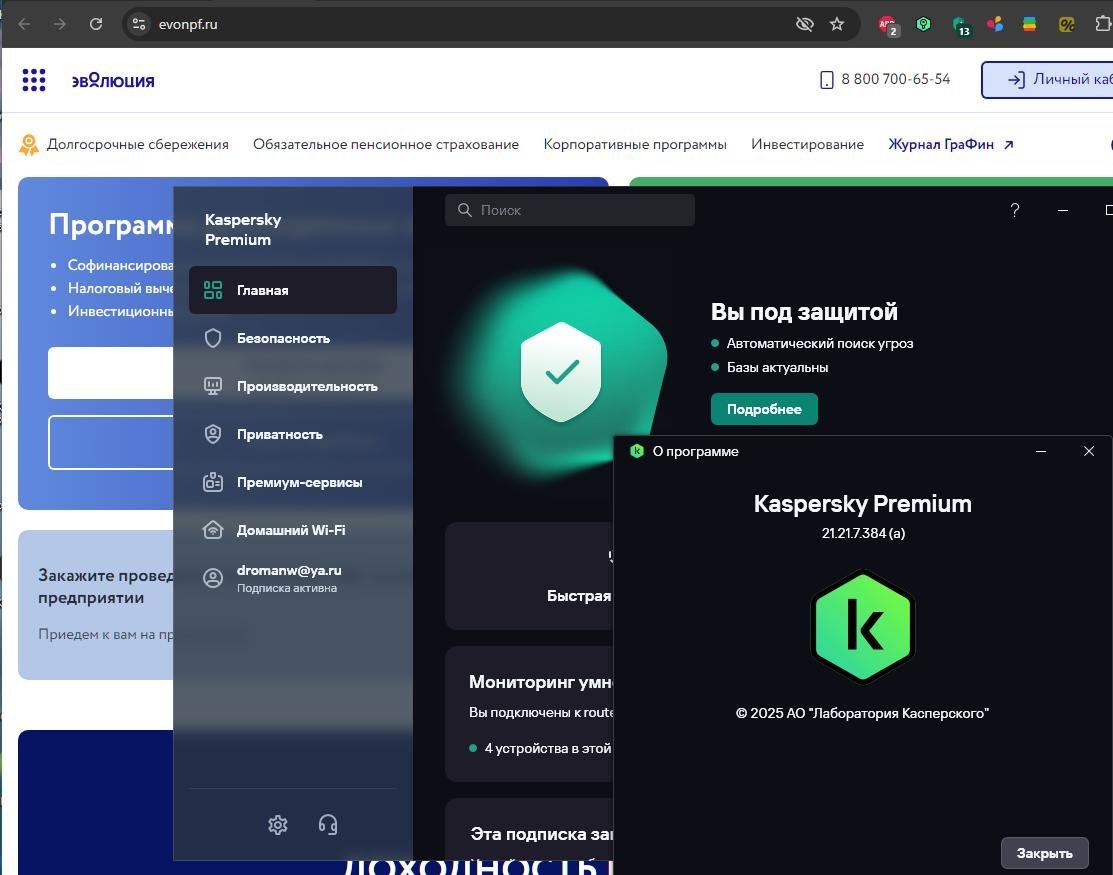The image size is (1113, 875).
Task: Open the browser extensions puzzle menu
Action: (x=1104, y=24)
